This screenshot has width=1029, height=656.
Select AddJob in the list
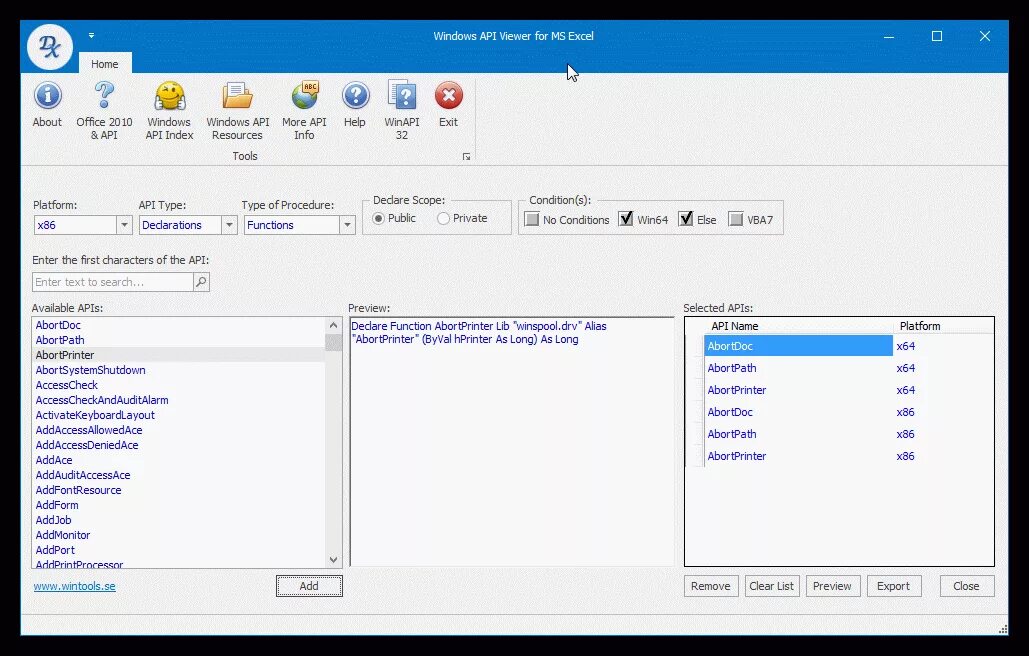coord(178,521)
